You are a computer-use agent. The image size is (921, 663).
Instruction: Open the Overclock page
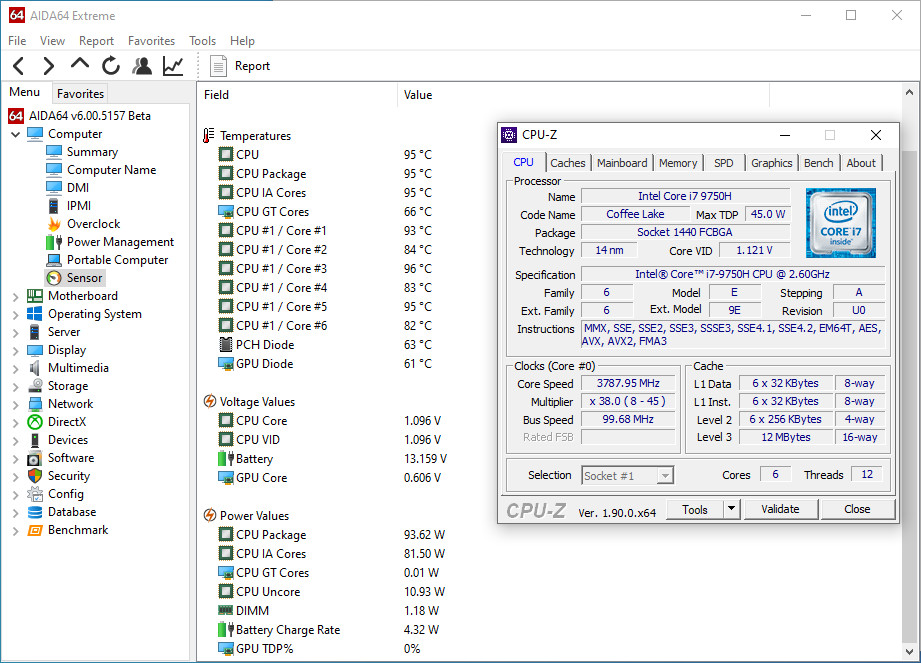click(93, 224)
